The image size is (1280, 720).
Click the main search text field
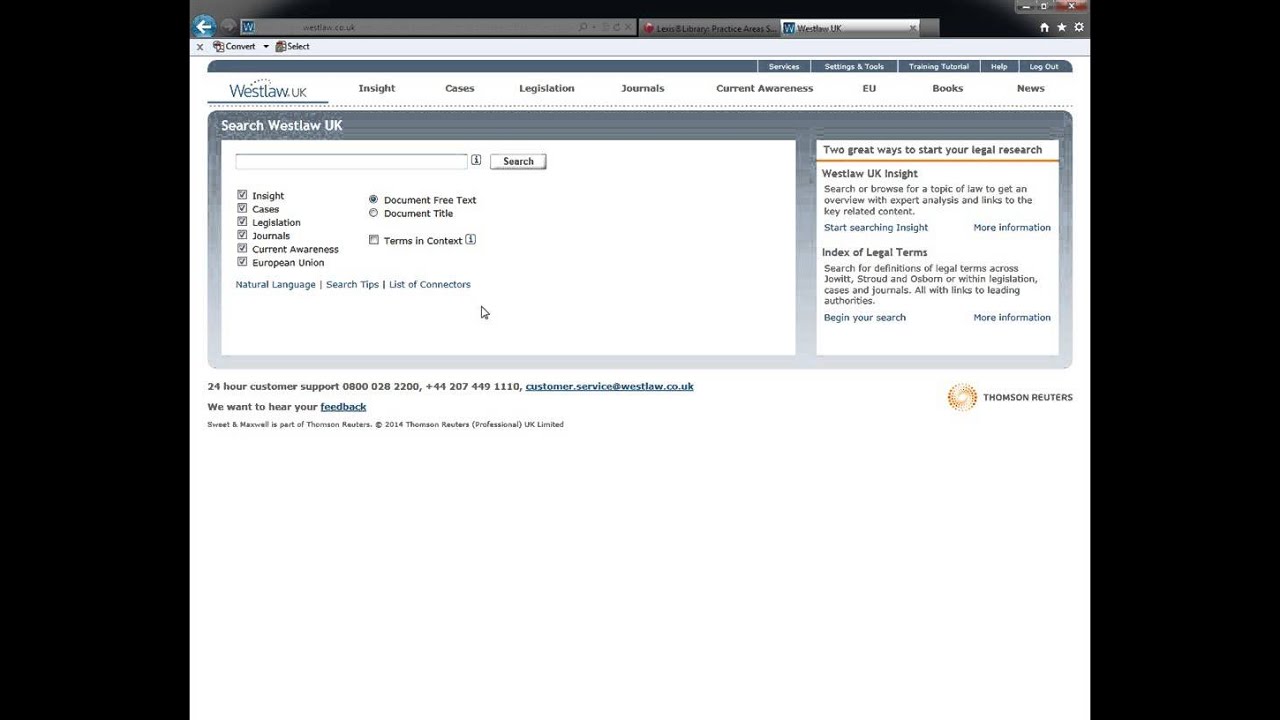[351, 161]
